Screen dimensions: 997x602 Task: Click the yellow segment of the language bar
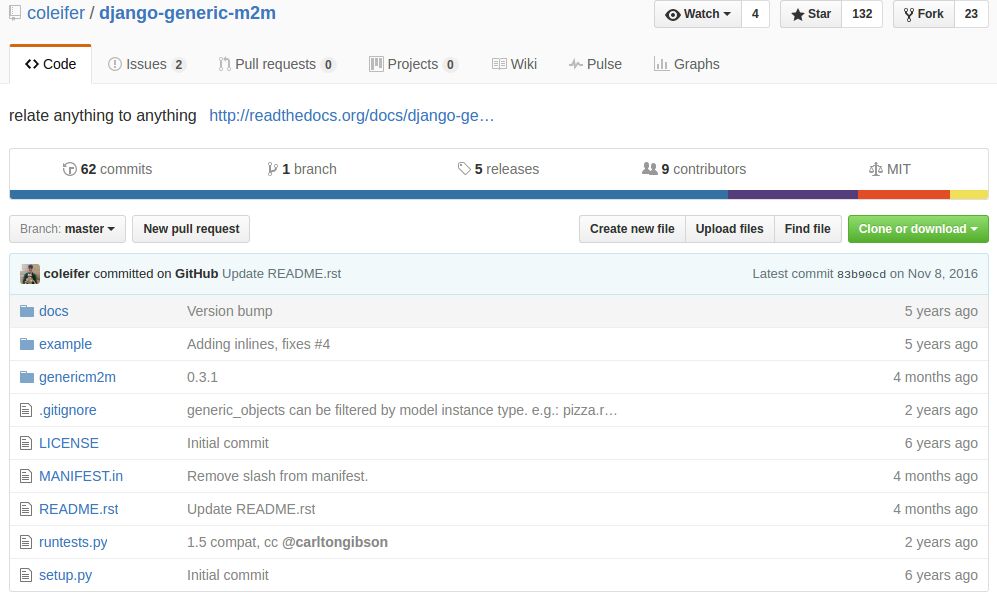click(969, 195)
